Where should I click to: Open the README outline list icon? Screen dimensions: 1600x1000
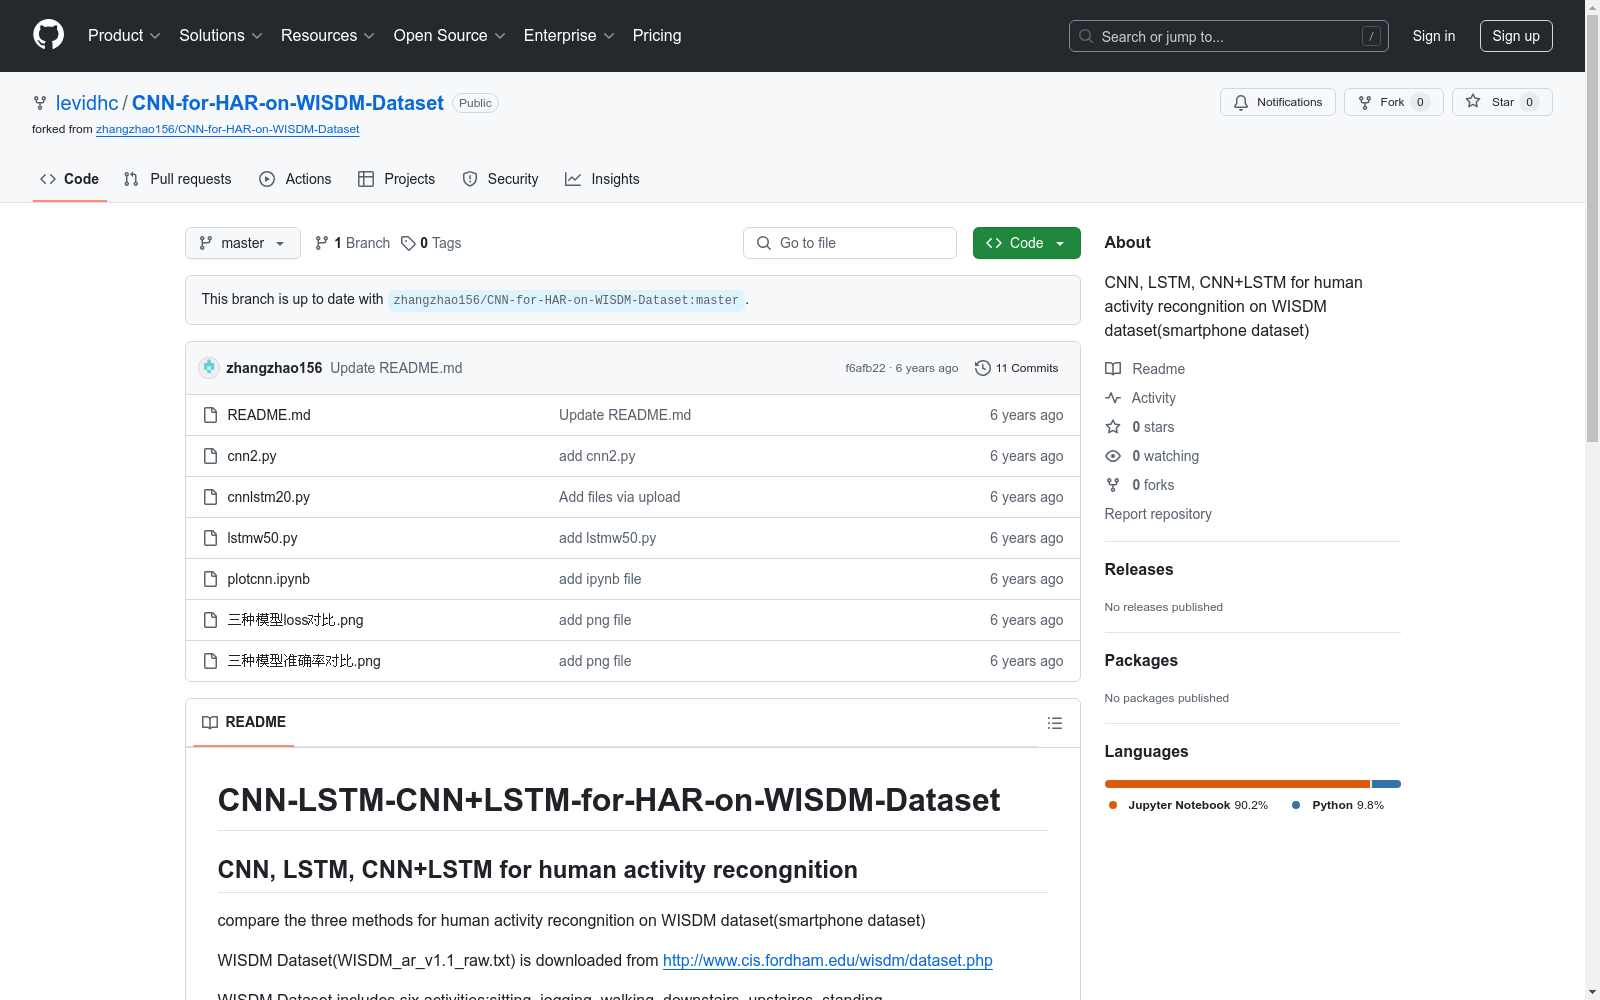coord(1055,723)
